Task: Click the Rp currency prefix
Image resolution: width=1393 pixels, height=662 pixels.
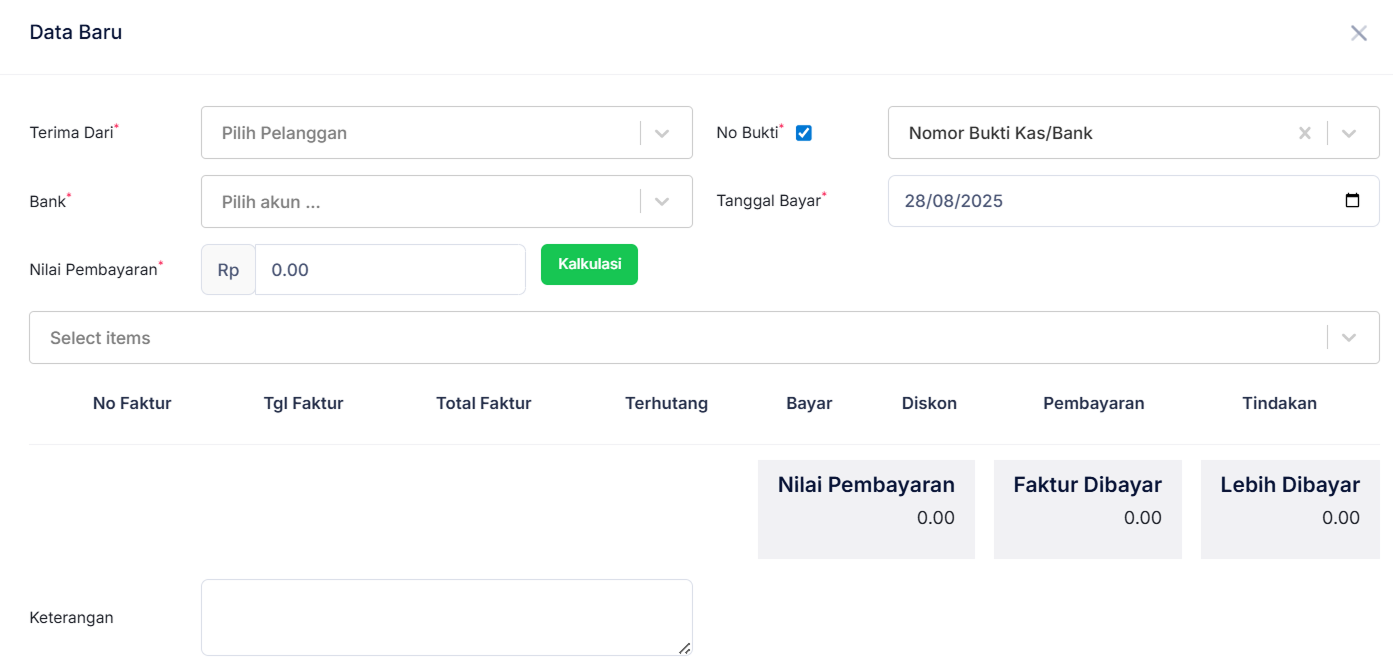Action: pos(227,269)
